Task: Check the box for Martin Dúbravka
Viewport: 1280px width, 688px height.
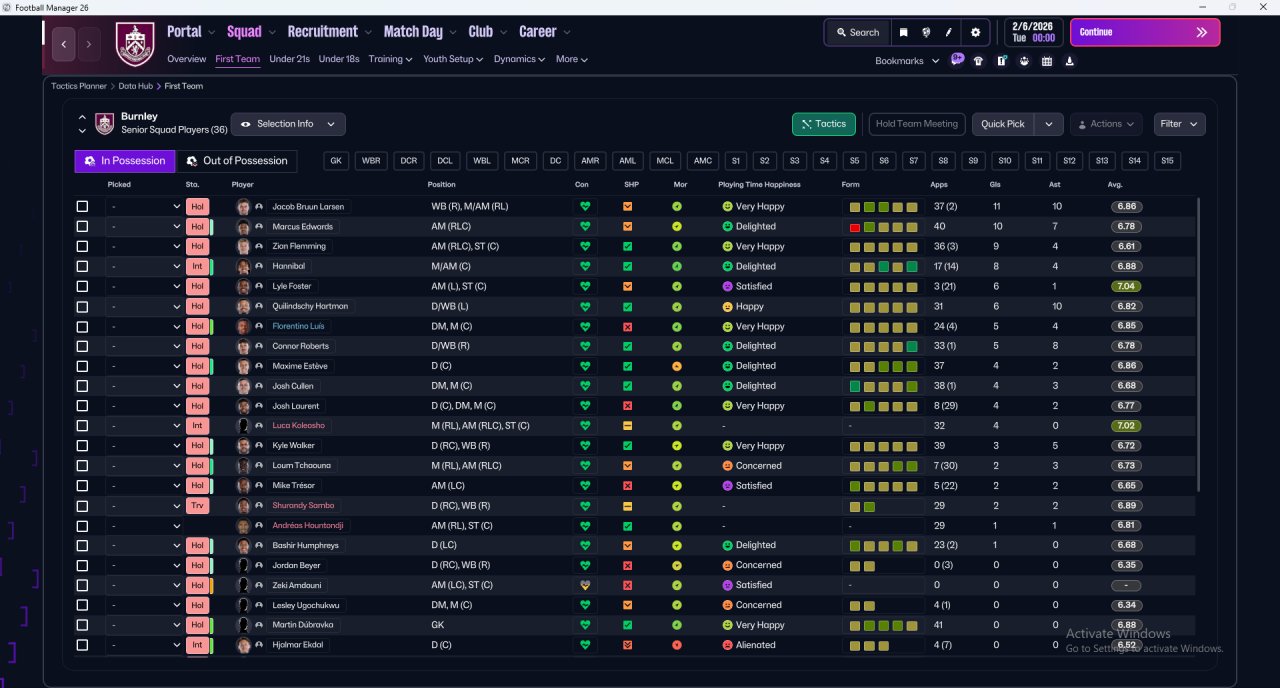Action: pyautogui.click(x=82, y=626)
